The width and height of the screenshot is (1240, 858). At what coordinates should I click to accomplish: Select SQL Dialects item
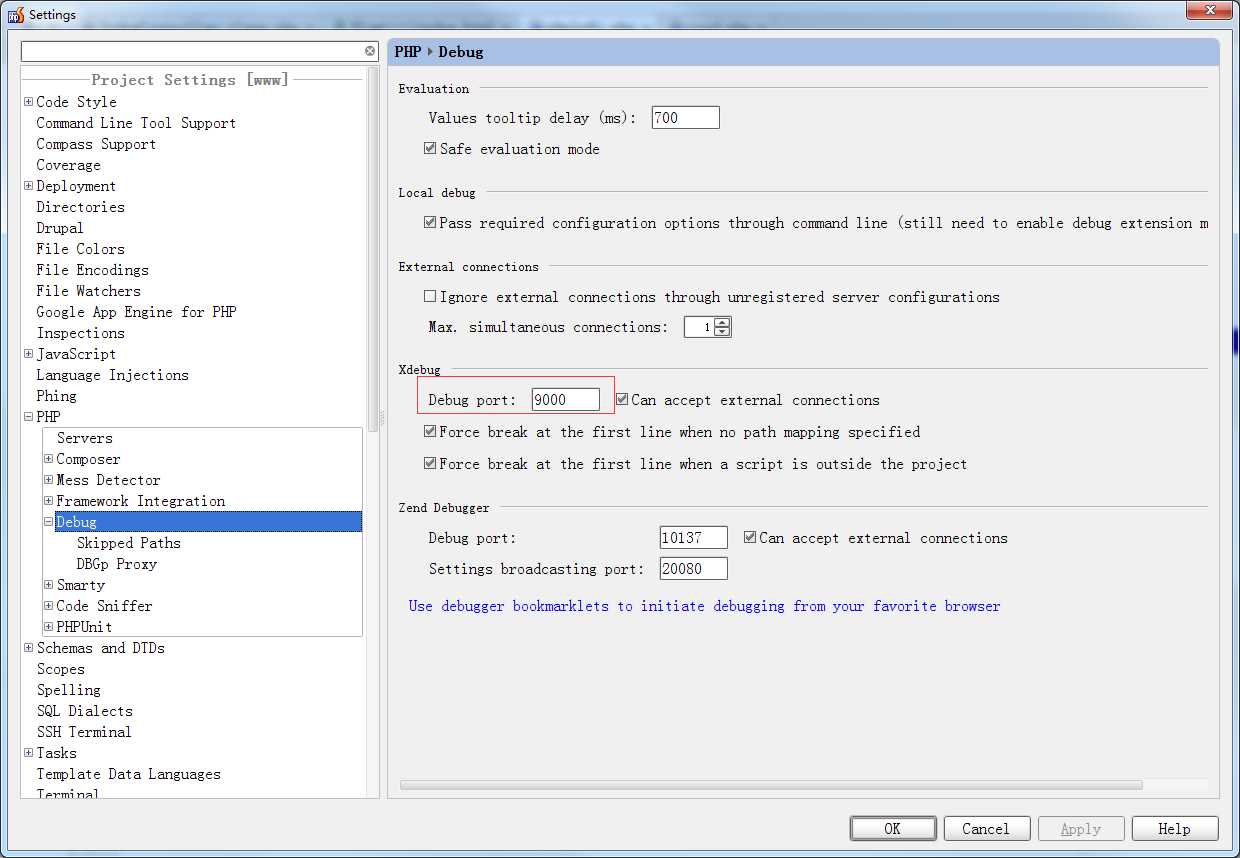point(84,710)
